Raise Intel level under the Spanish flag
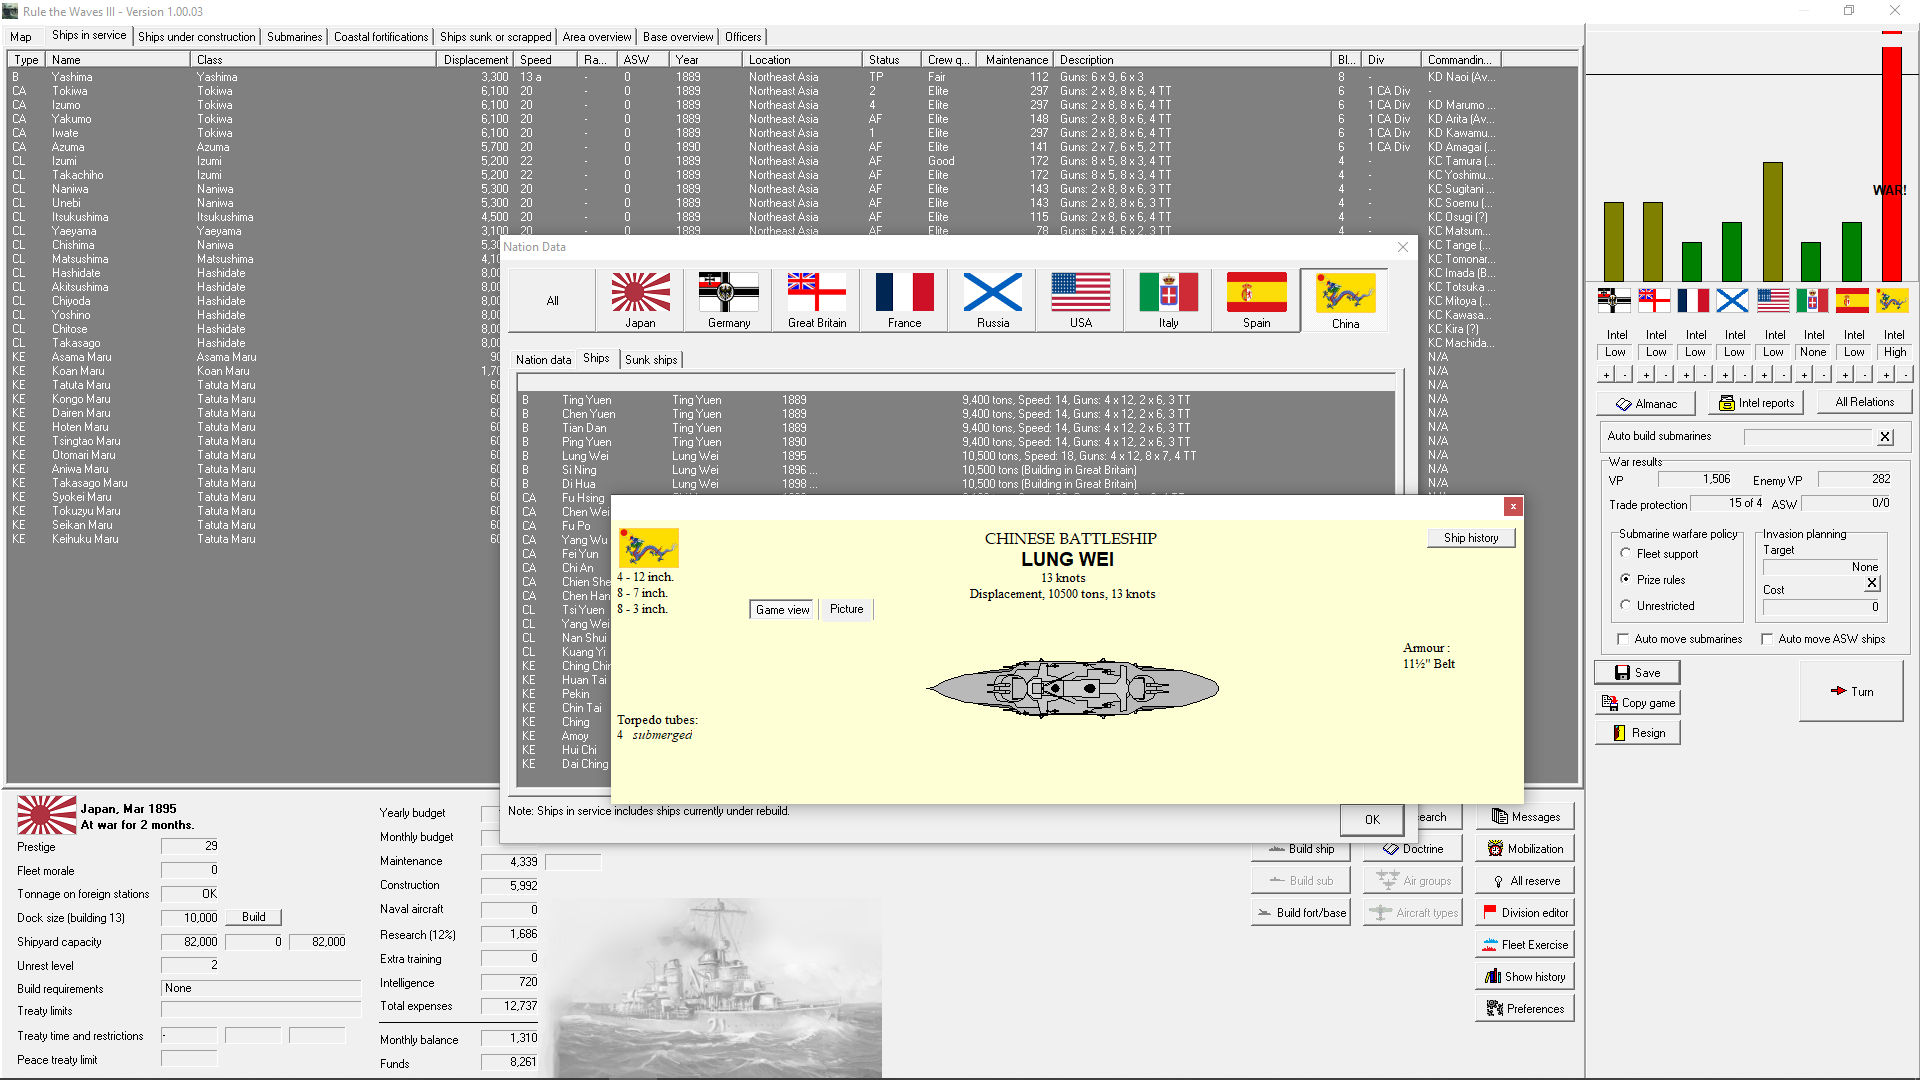The image size is (1920, 1080). (1845, 375)
